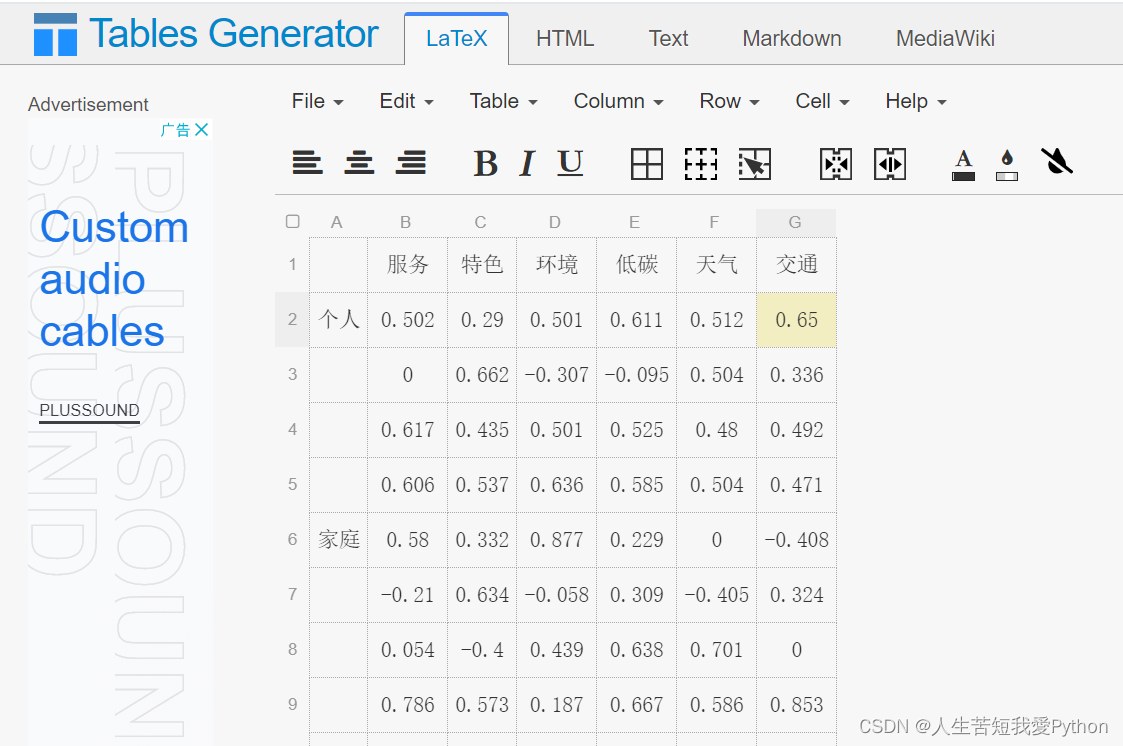Switch to the MediaWiki tab
Image resolution: width=1123 pixels, height=746 pixels.
[x=945, y=39]
